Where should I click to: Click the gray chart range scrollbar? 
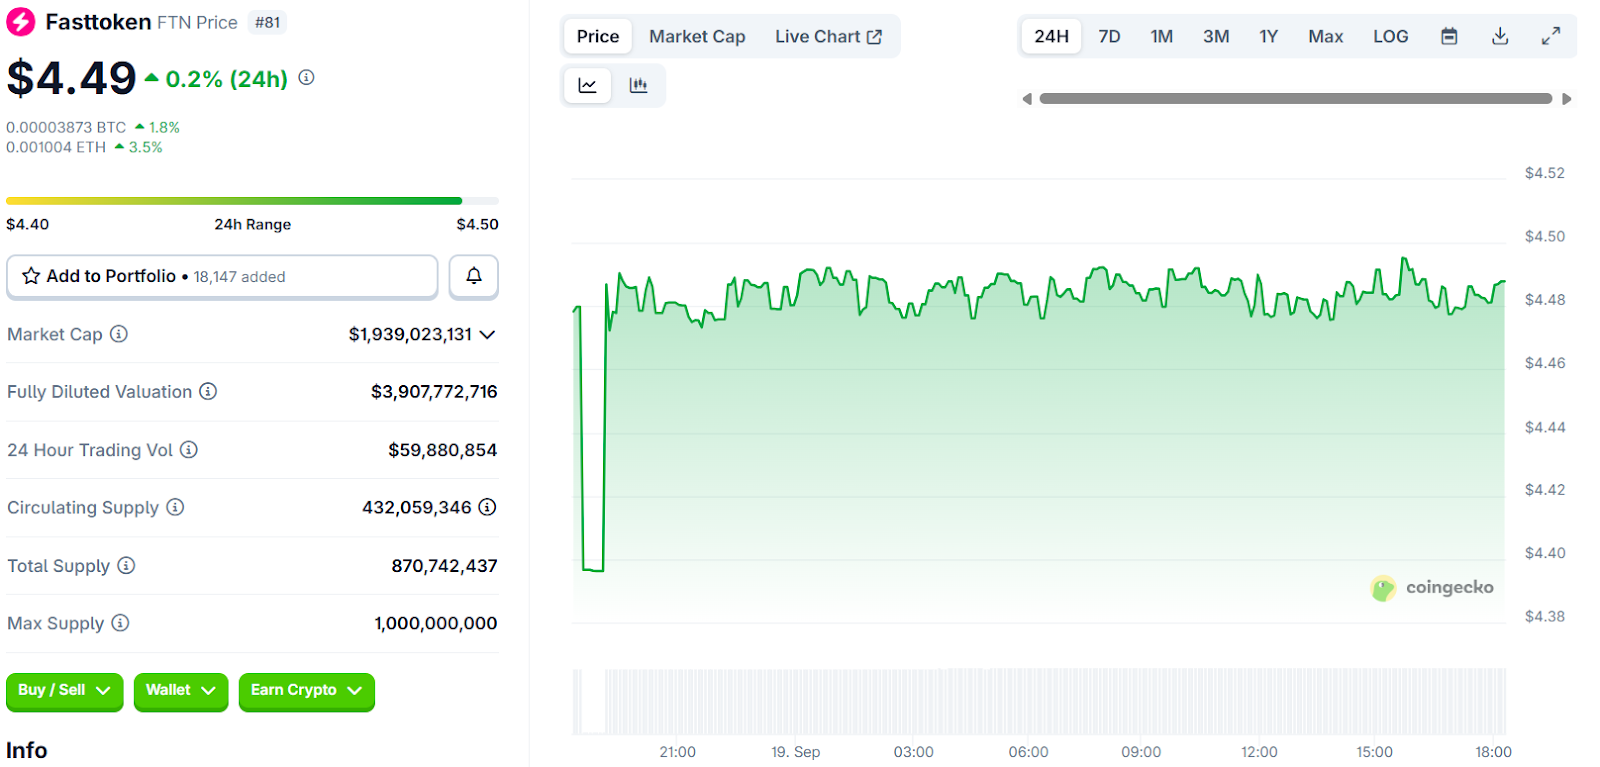tap(1296, 99)
